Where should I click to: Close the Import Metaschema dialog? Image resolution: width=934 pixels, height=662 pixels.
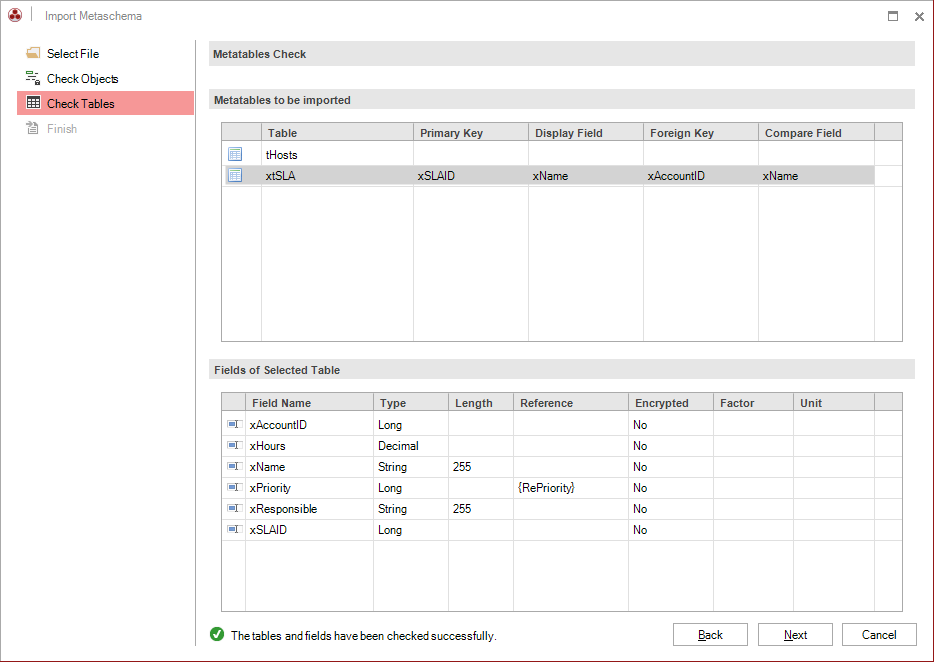click(919, 17)
